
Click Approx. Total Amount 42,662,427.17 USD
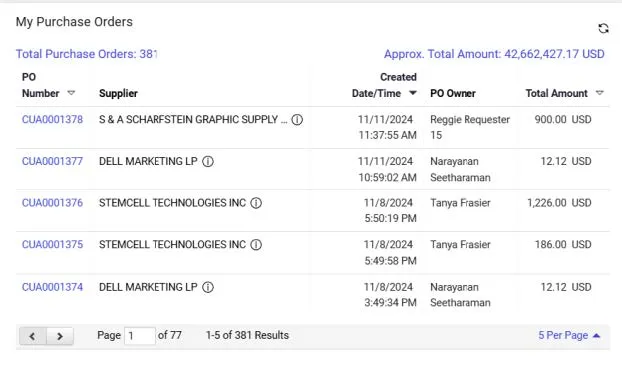494,54
